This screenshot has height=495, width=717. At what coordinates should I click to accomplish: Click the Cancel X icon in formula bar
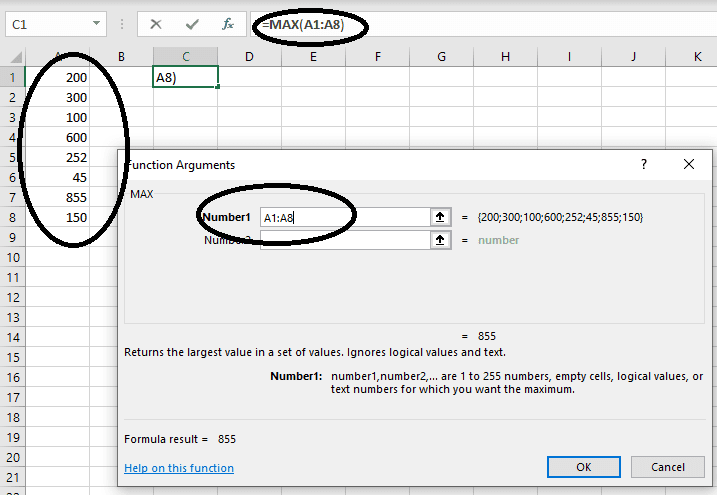[x=157, y=23]
